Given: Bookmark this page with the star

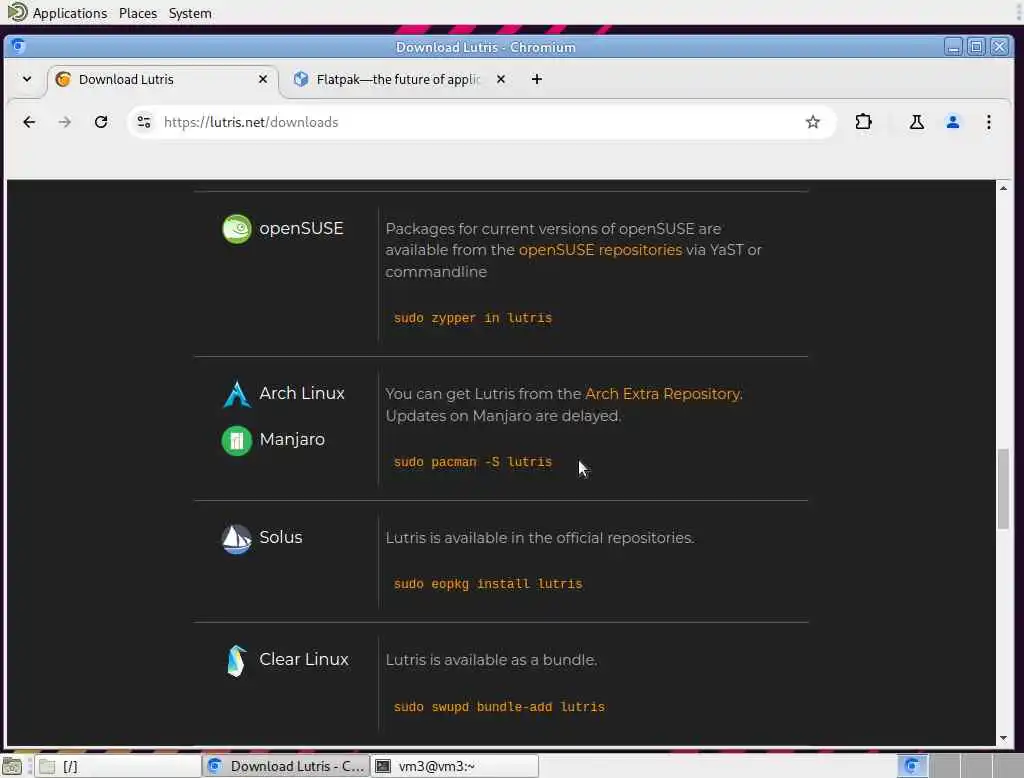Looking at the screenshot, I should click(812, 122).
